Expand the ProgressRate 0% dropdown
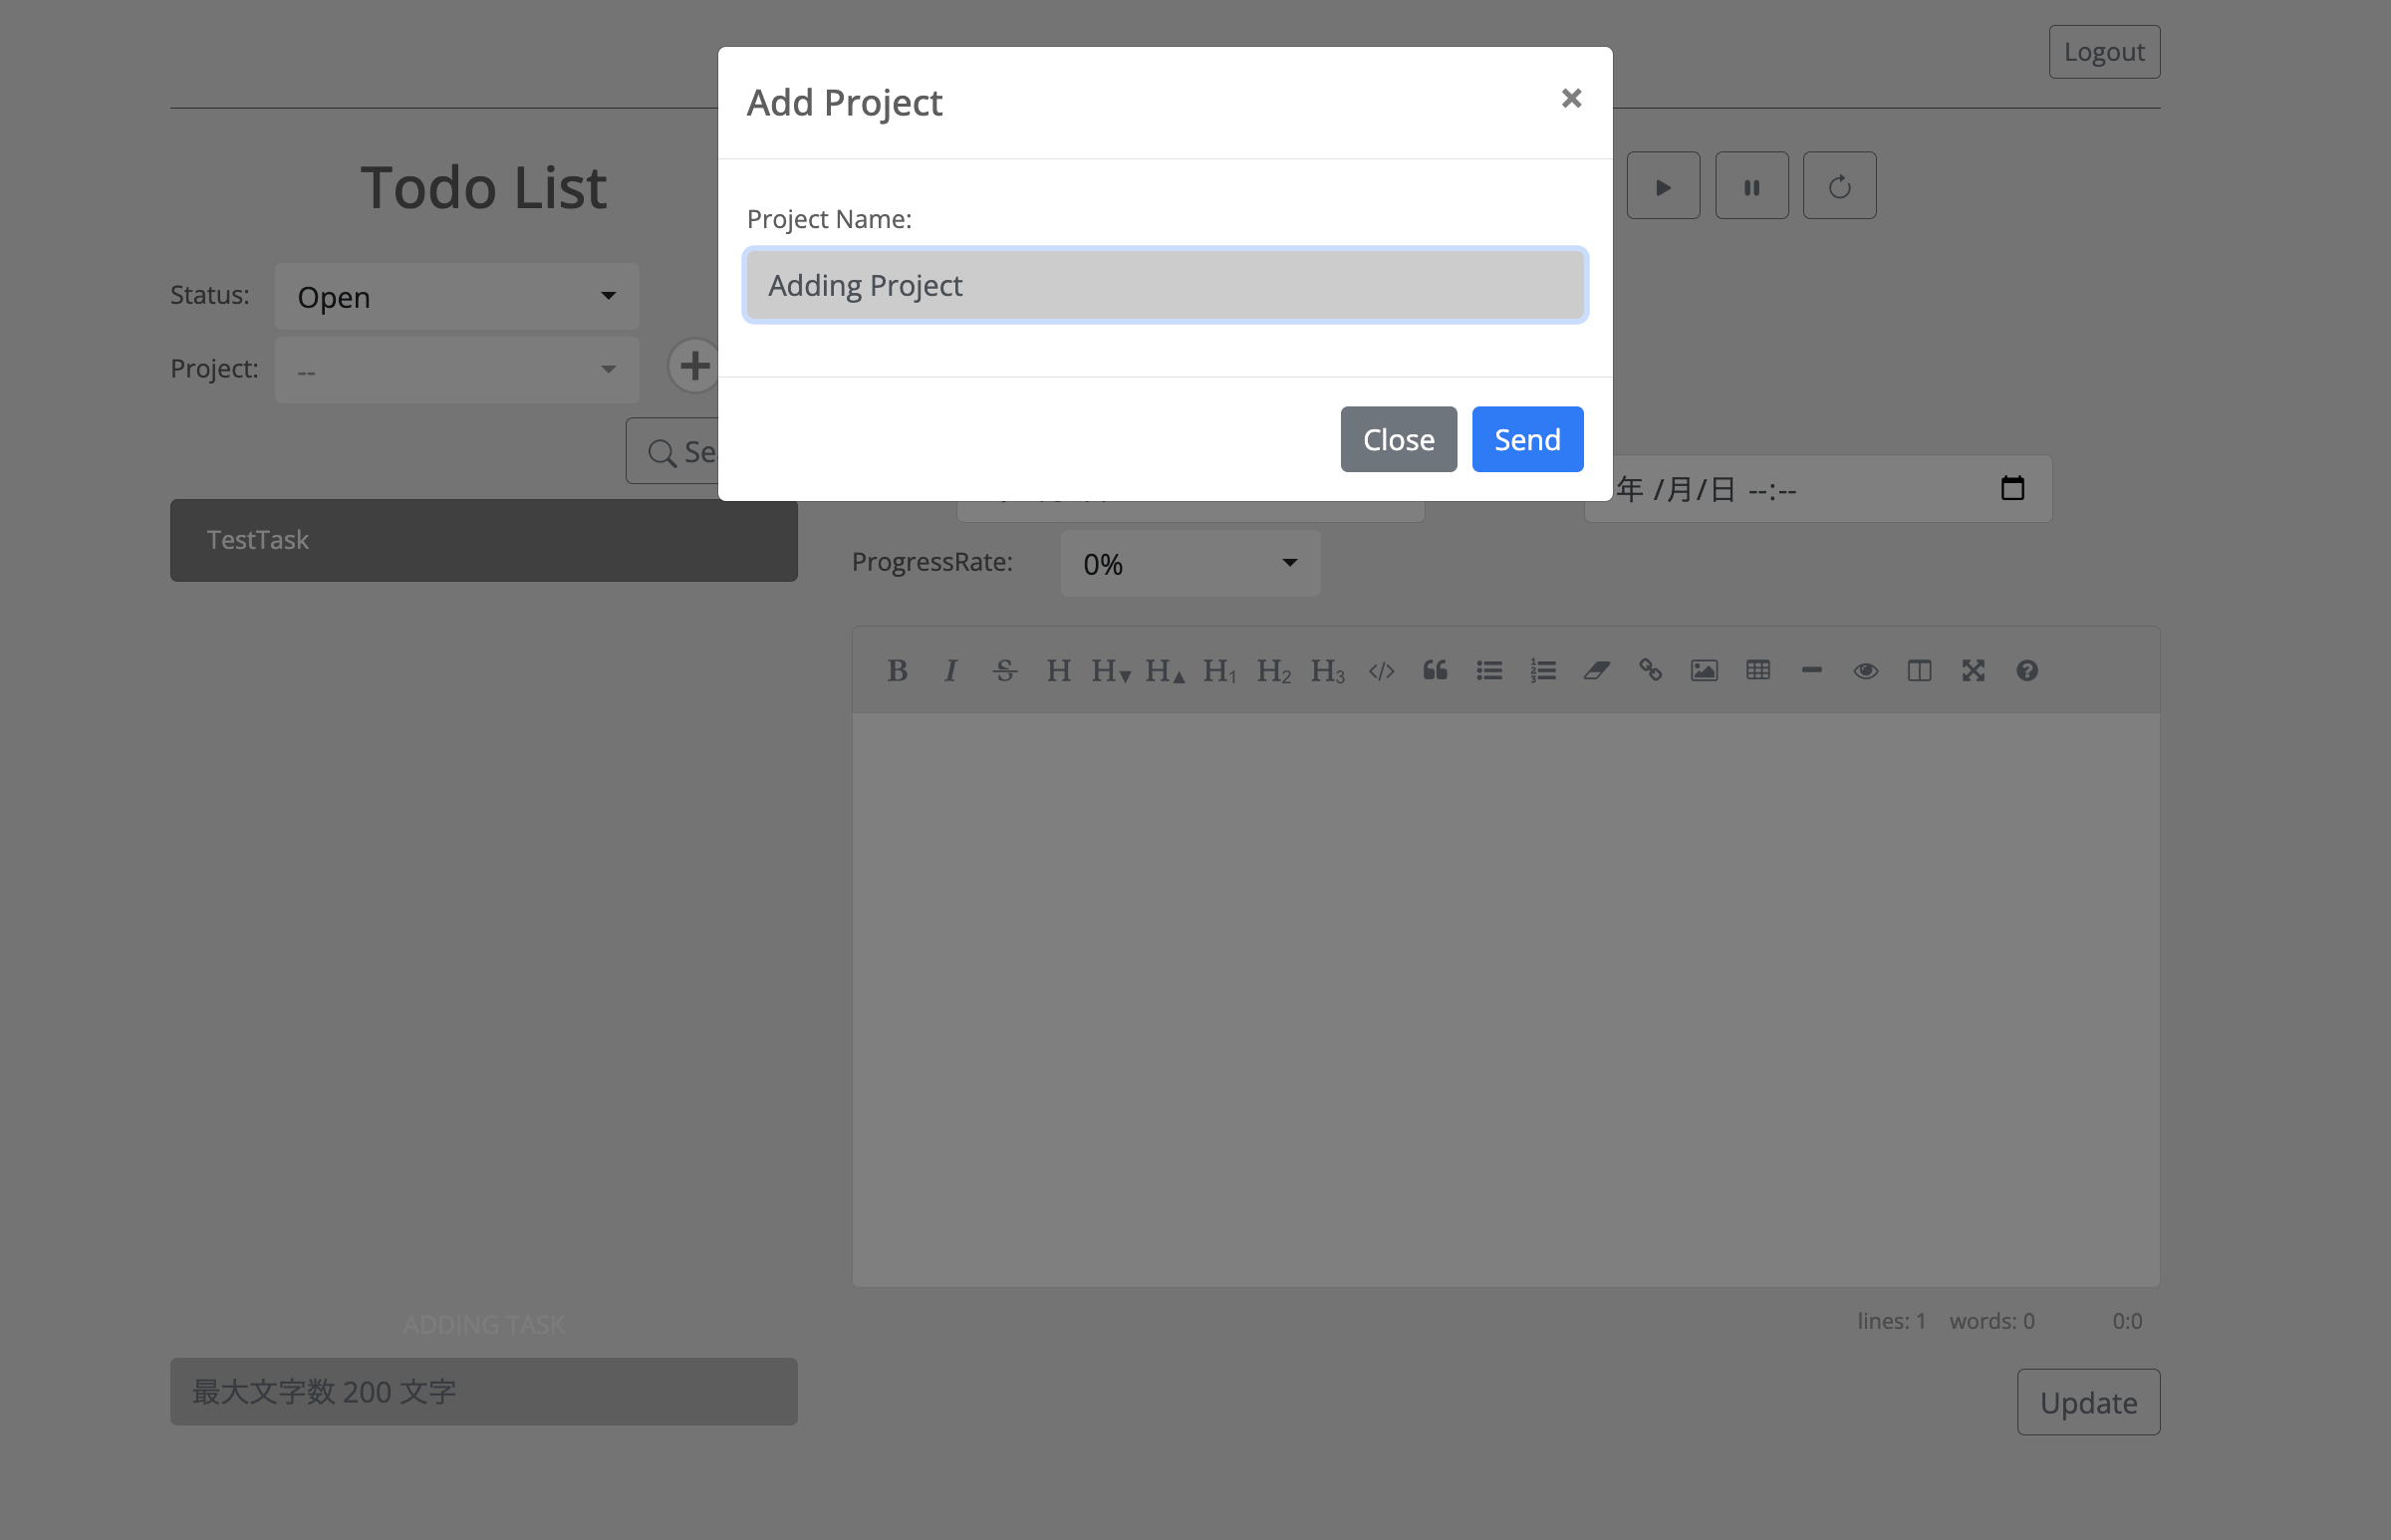The image size is (2391, 1540). [x=1190, y=564]
